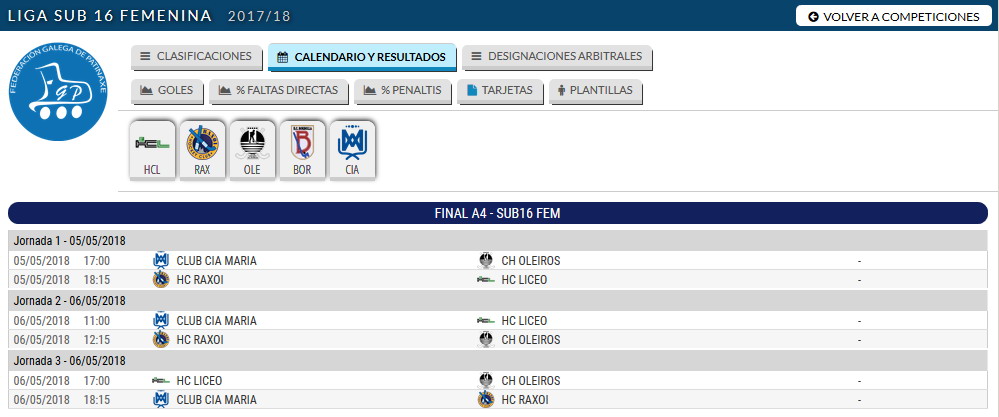This screenshot has width=999, height=417.
Task: Select the HCL team filter icon
Action: click(152, 151)
